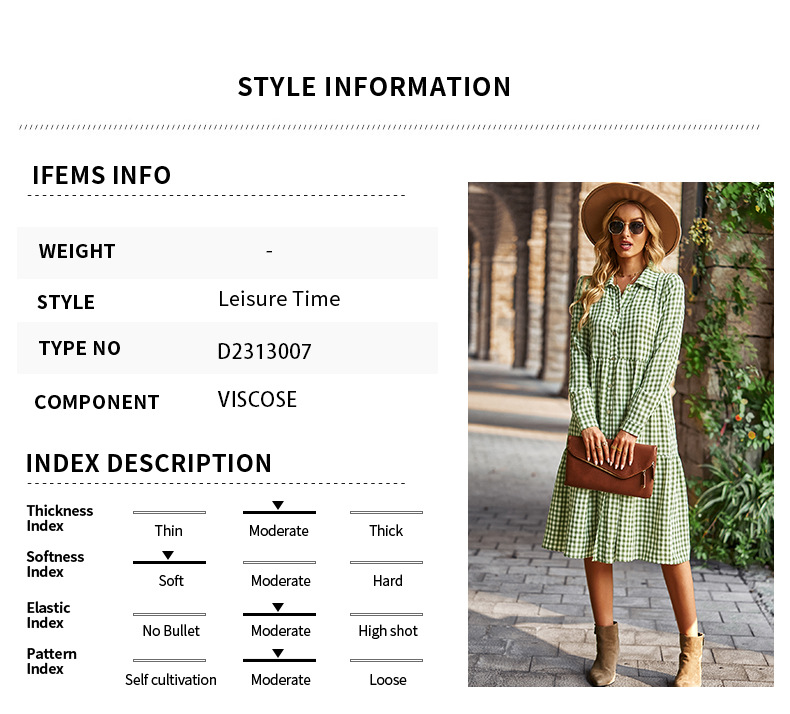The height and width of the screenshot is (714, 790).
Task: Click the Soft option text
Action: point(171,580)
